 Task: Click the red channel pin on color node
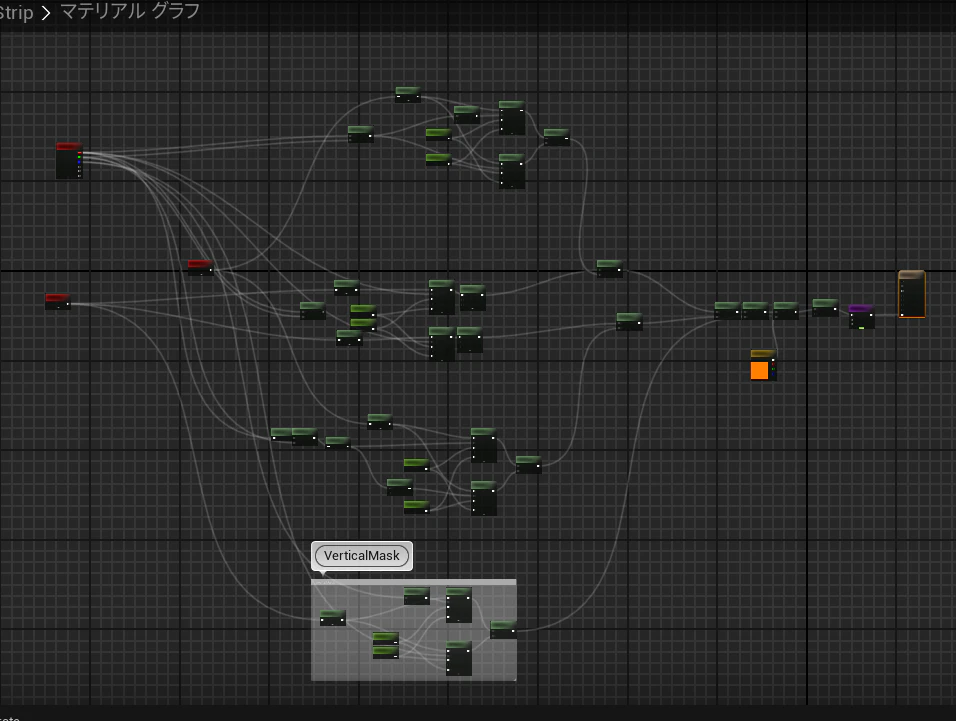click(x=773, y=364)
